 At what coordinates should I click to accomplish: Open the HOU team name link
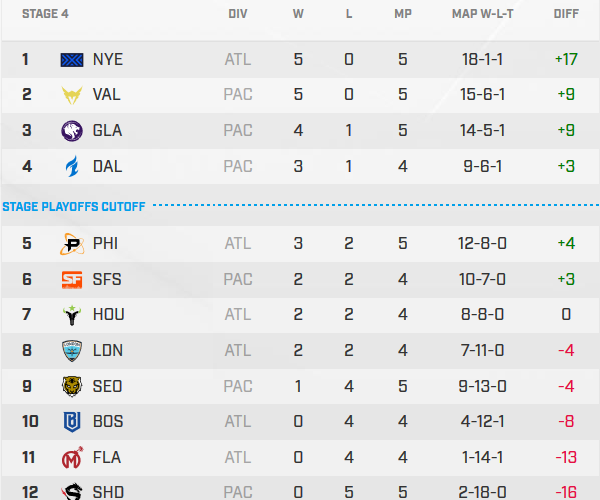tap(108, 314)
